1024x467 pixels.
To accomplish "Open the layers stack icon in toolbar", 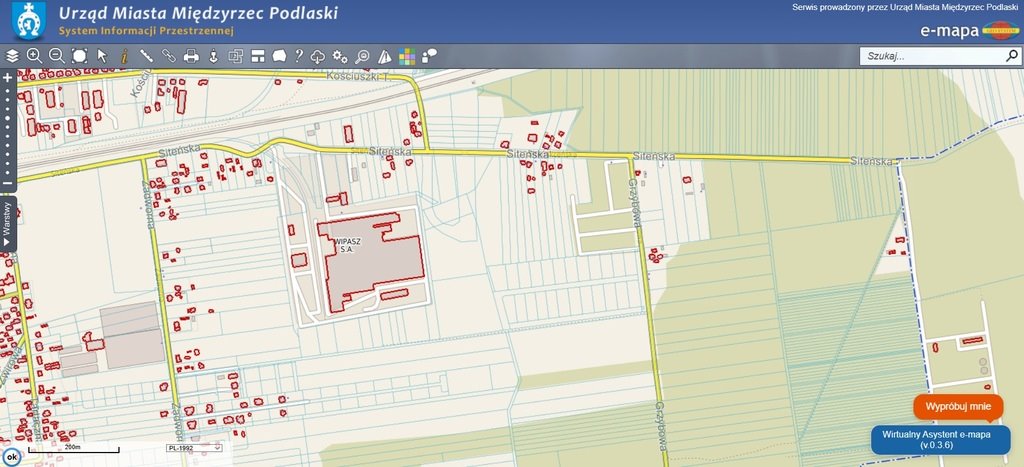I will point(13,56).
